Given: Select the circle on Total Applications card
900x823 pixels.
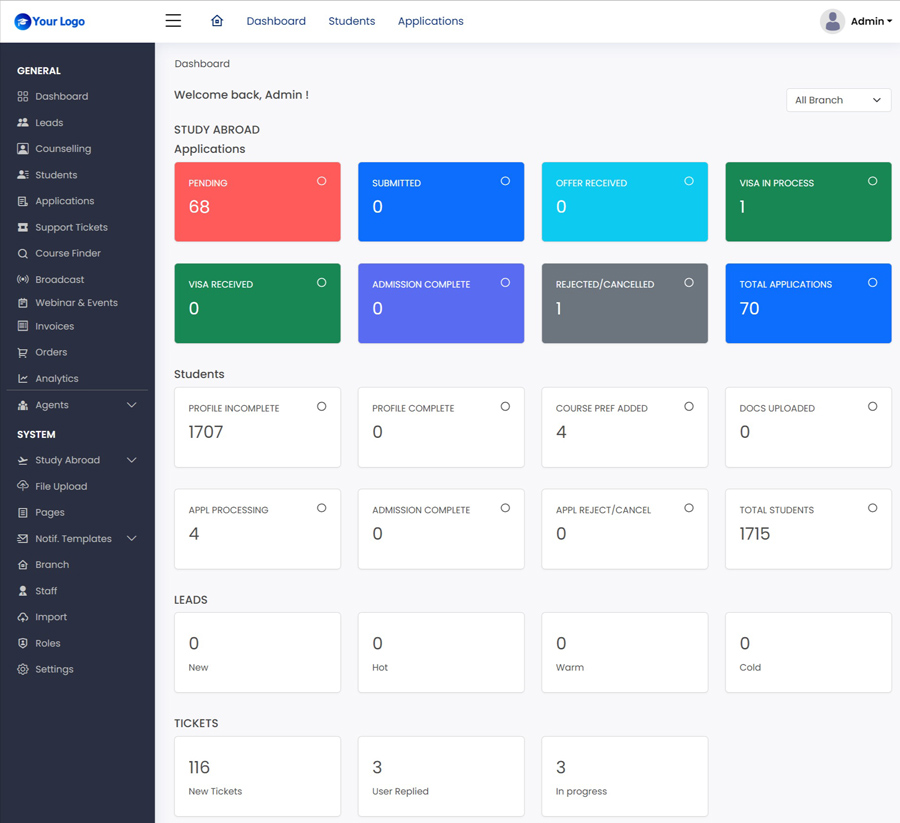Looking at the screenshot, I should point(872,282).
